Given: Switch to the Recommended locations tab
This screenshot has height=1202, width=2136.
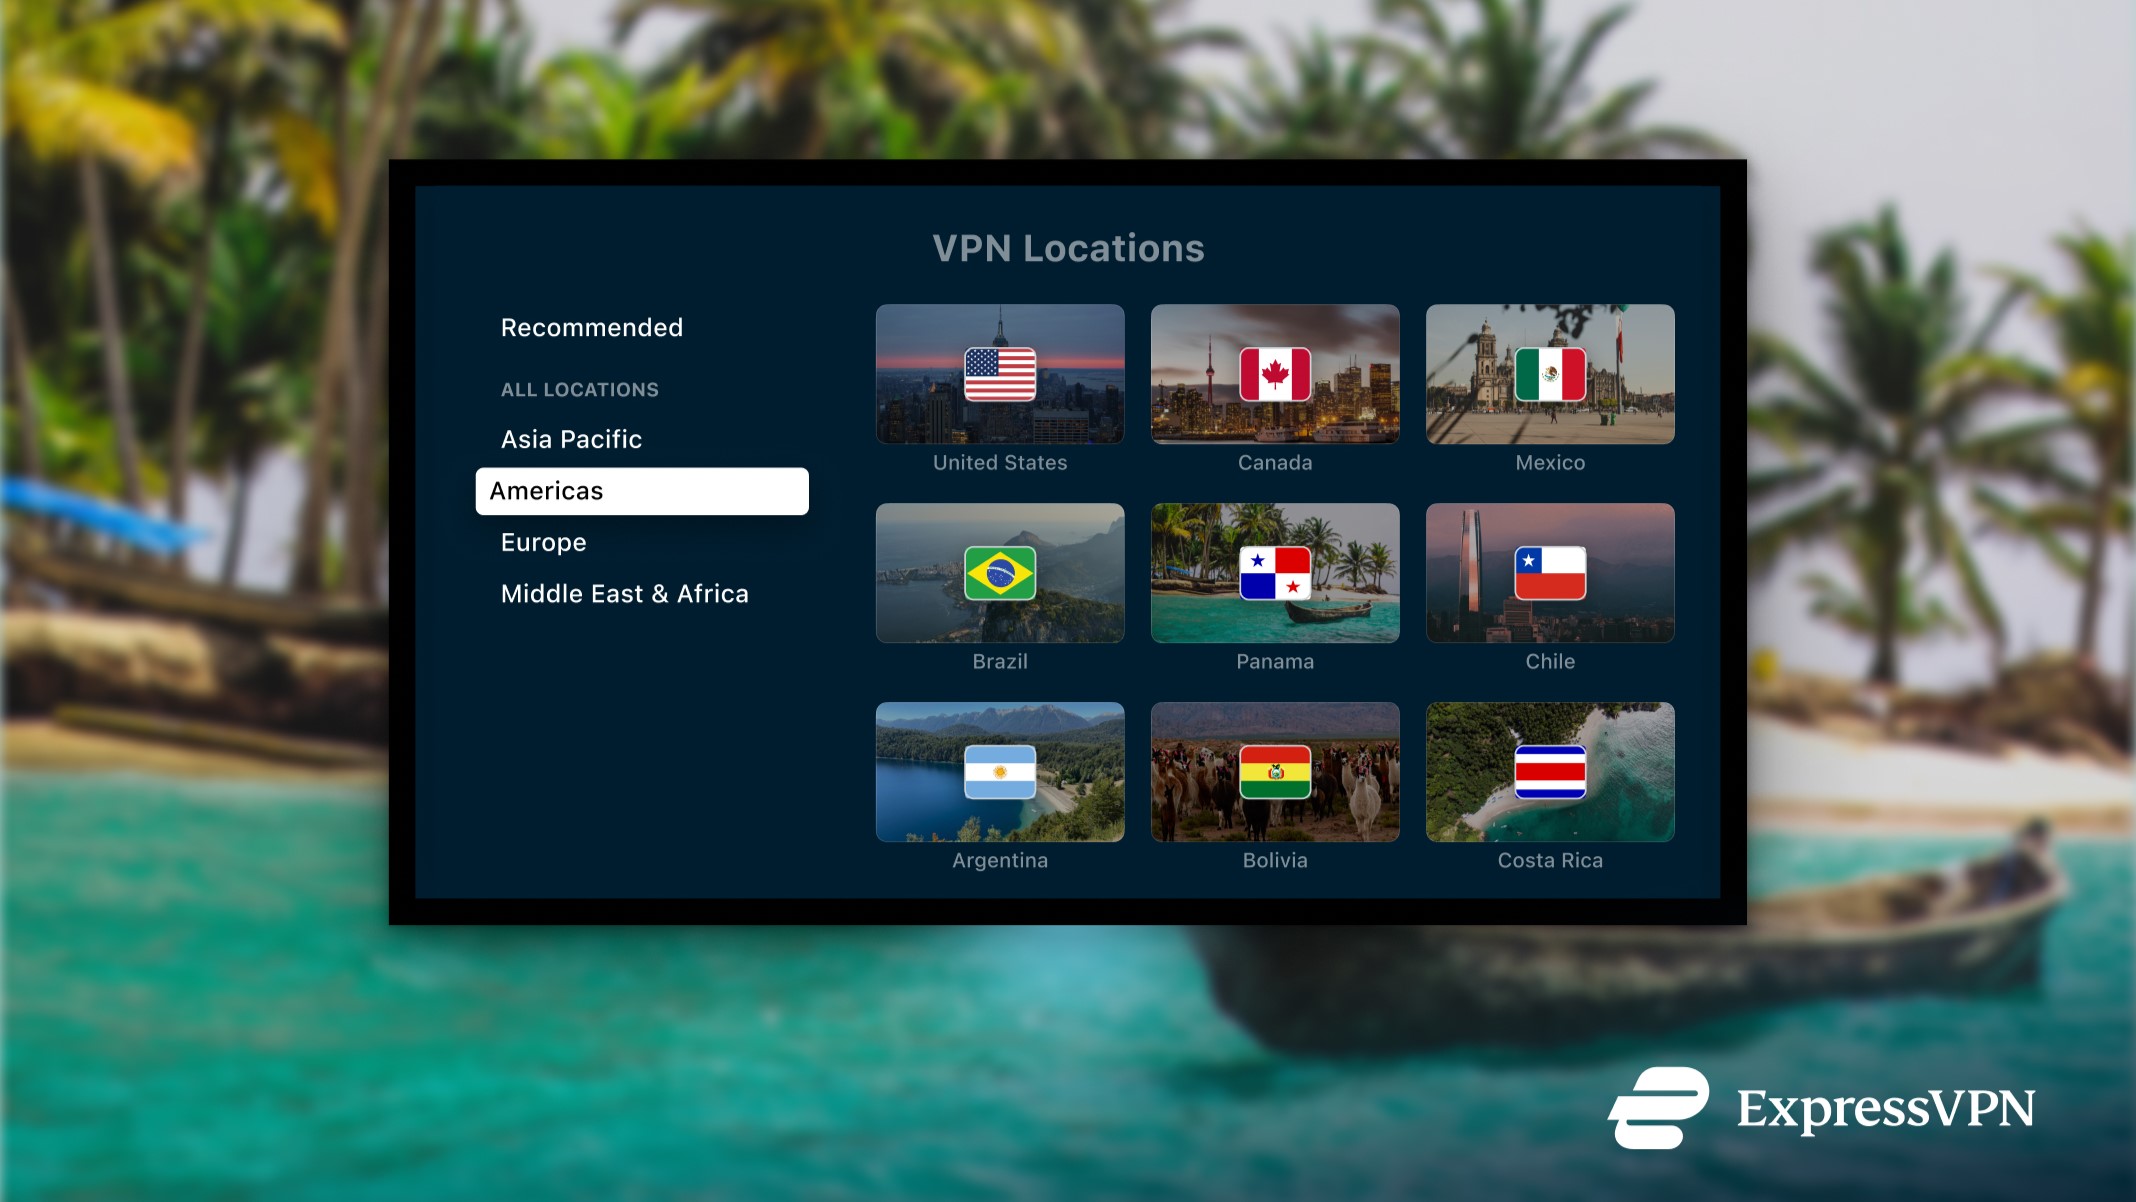Looking at the screenshot, I should (x=593, y=327).
